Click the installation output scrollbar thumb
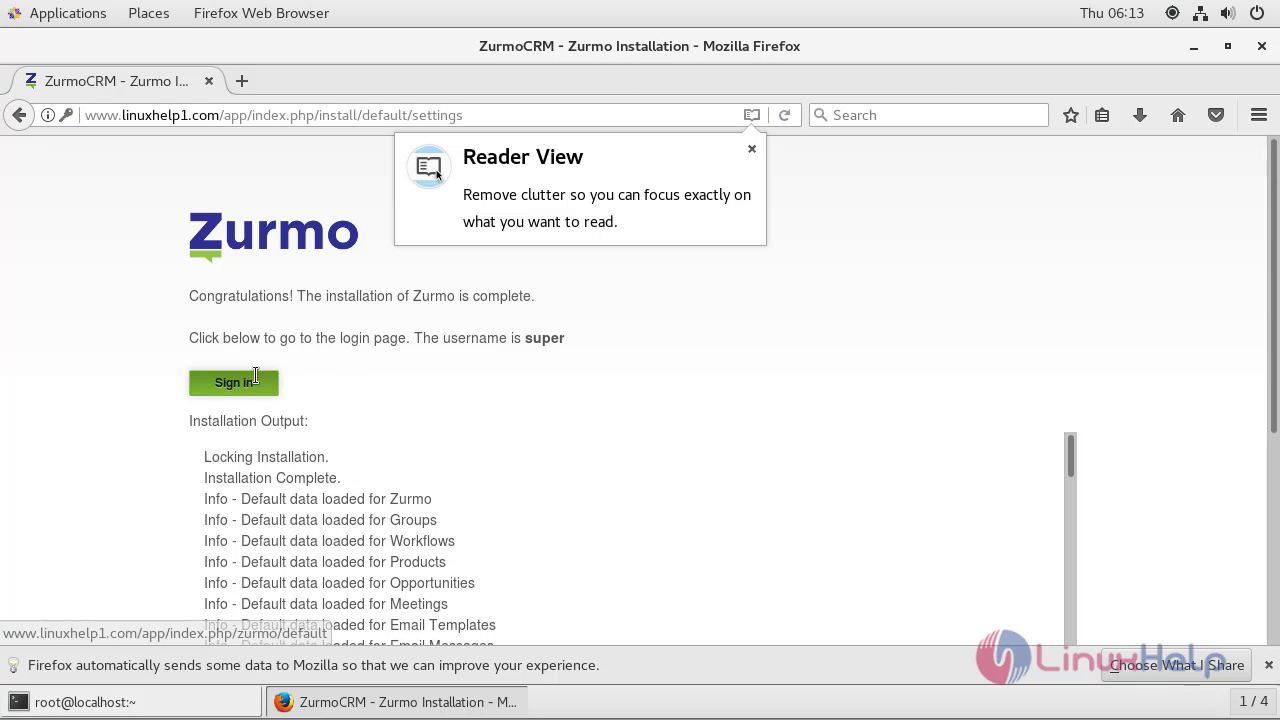Image resolution: width=1280 pixels, height=720 pixels. pos(1071,456)
